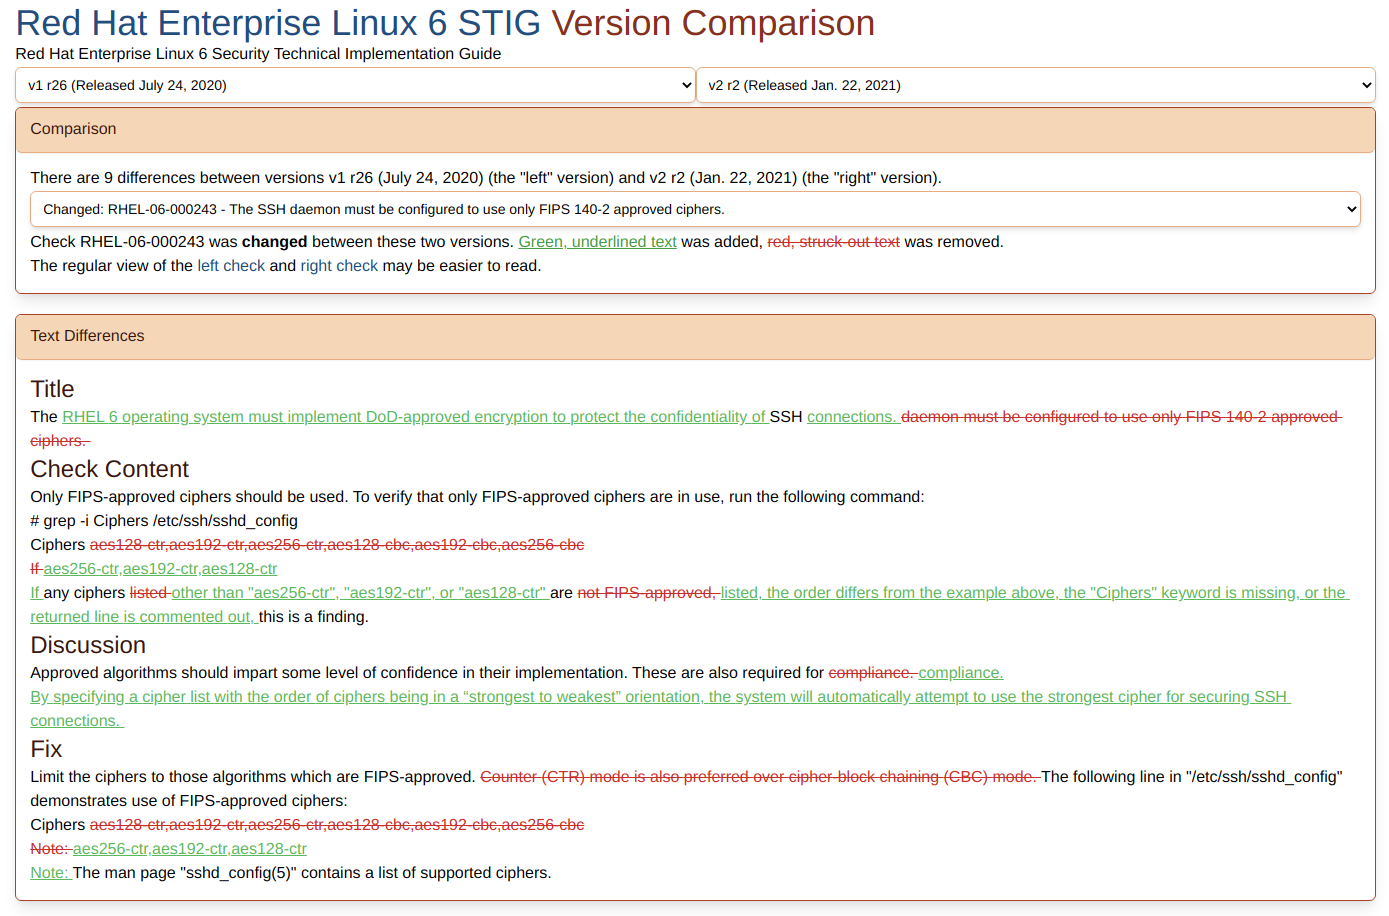Image resolution: width=1389 pixels, height=916 pixels.
Task: Click removed 'Counter (CTR) mode is also preferred' text
Action: (x=760, y=777)
